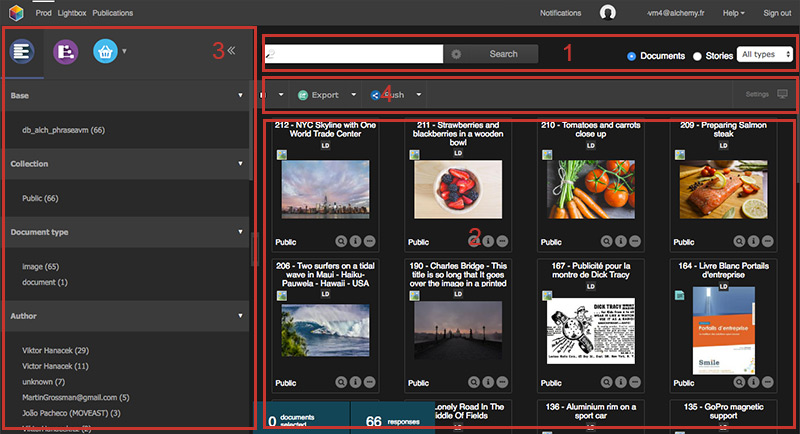Open vm4@alchemy.fr account link
The height and width of the screenshot is (434, 800).
(675, 13)
